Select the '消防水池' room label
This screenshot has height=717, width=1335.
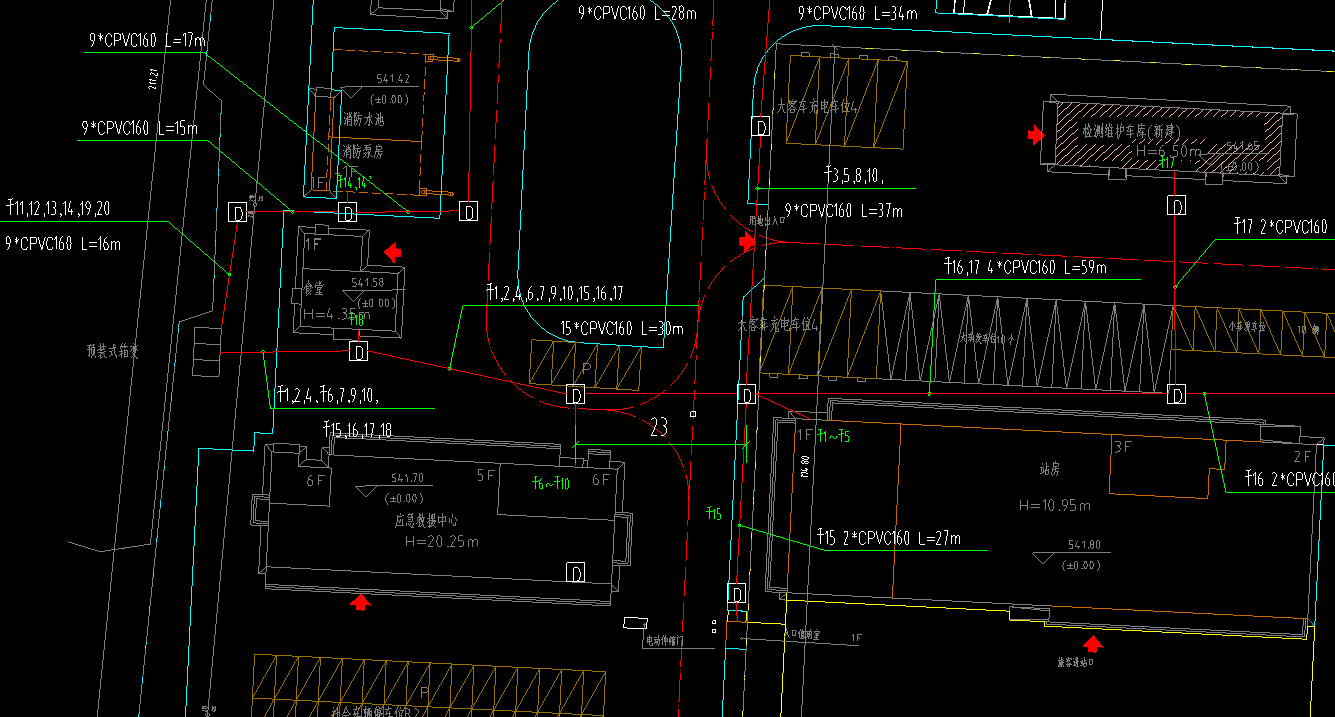pyautogui.click(x=362, y=119)
